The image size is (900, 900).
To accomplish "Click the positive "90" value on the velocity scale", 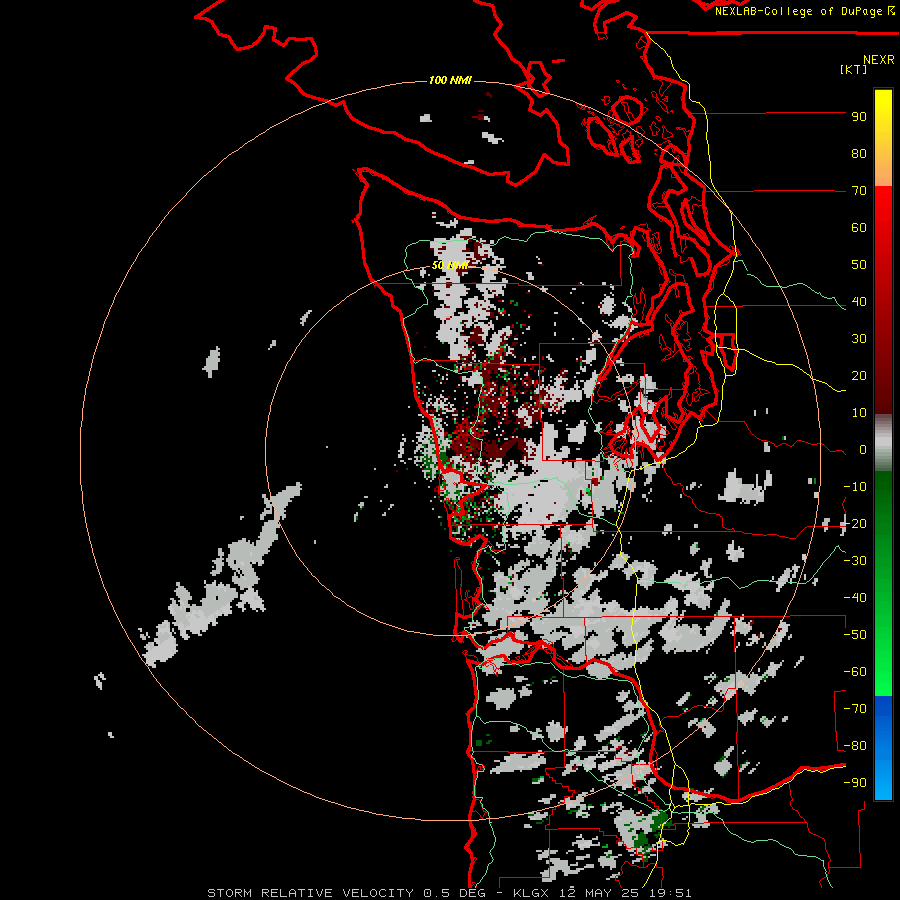I will 859,117.
